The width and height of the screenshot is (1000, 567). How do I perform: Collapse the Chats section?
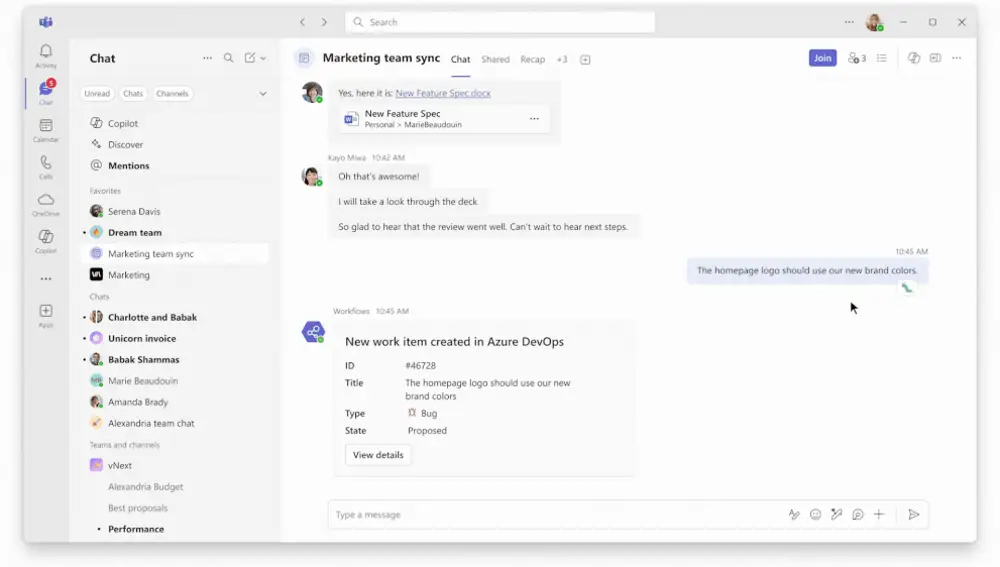click(x=99, y=297)
